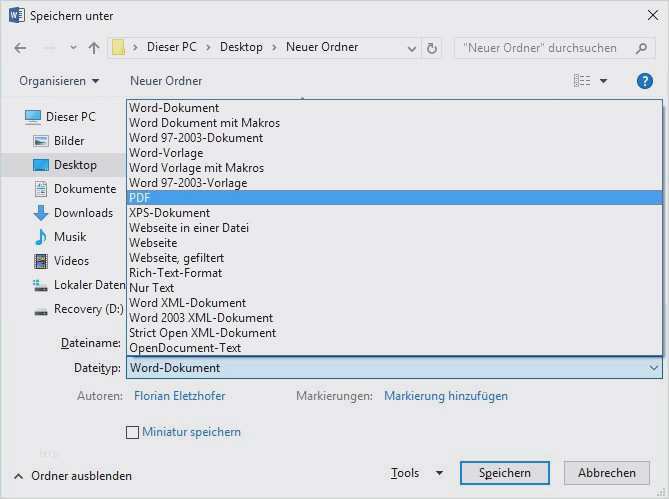Click the search magnifier icon
The image size is (669, 499).
[641, 48]
